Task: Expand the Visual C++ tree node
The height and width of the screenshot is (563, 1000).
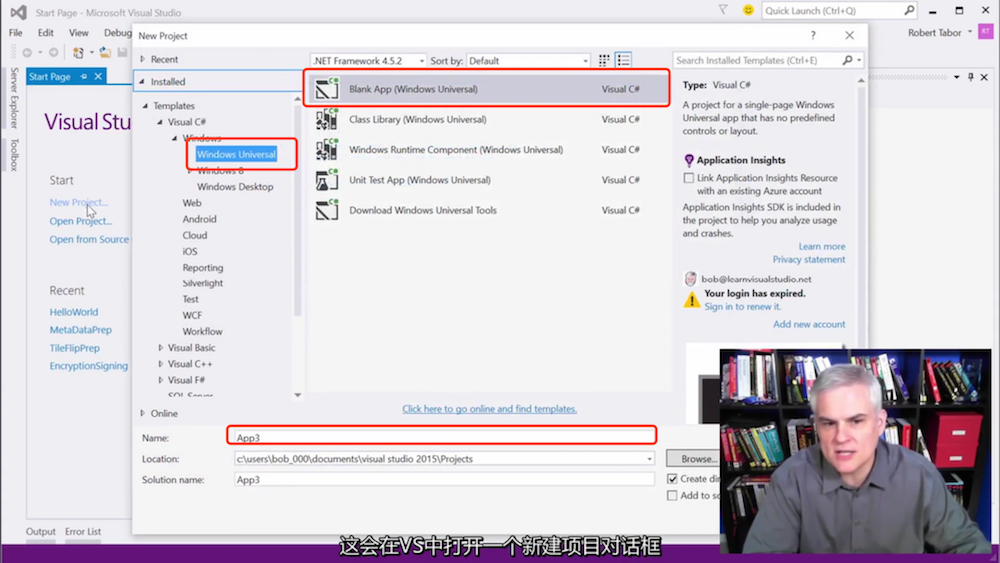Action: tap(161, 363)
